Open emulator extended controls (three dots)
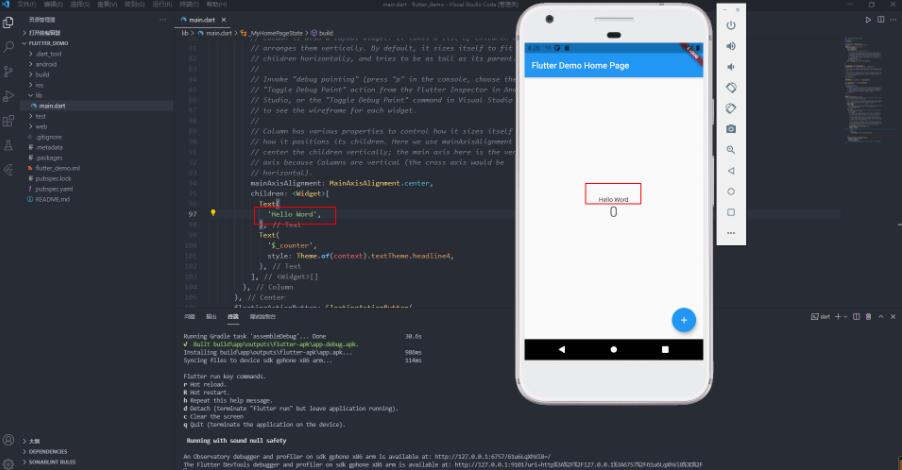Screen dimensions: 902x470 pos(731,233)
